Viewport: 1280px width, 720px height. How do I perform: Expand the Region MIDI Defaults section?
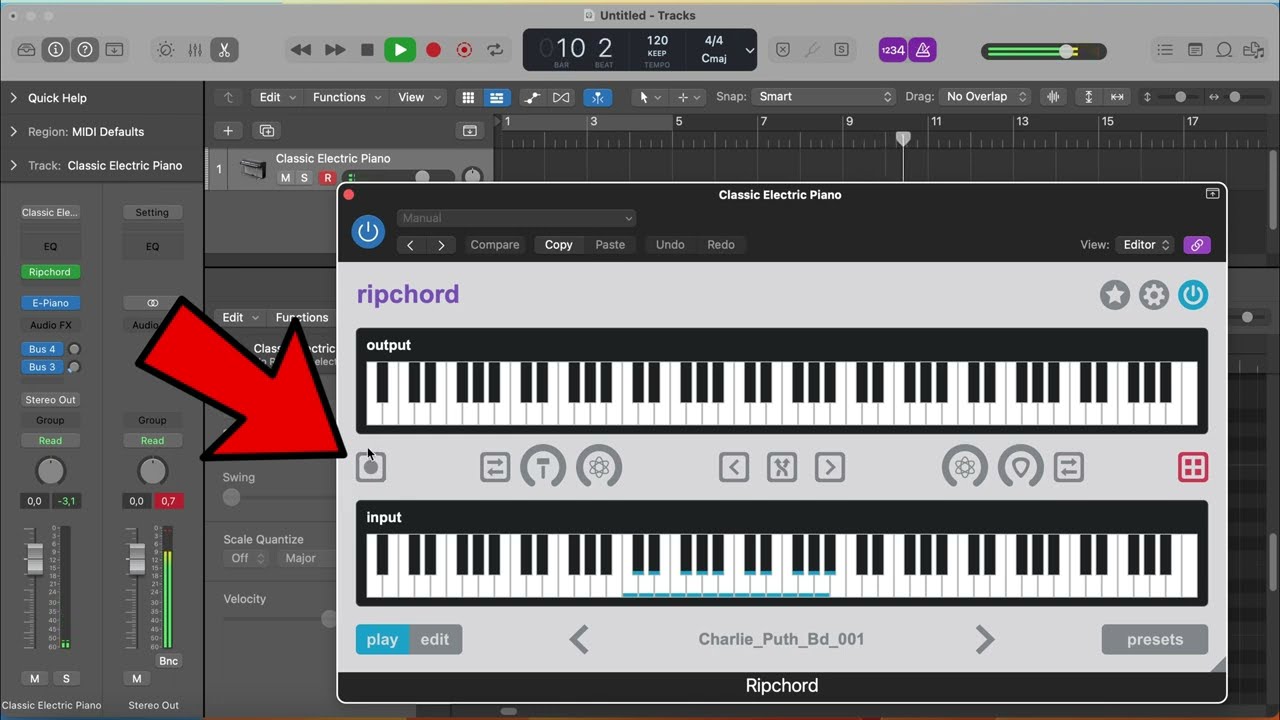[14, 132]
